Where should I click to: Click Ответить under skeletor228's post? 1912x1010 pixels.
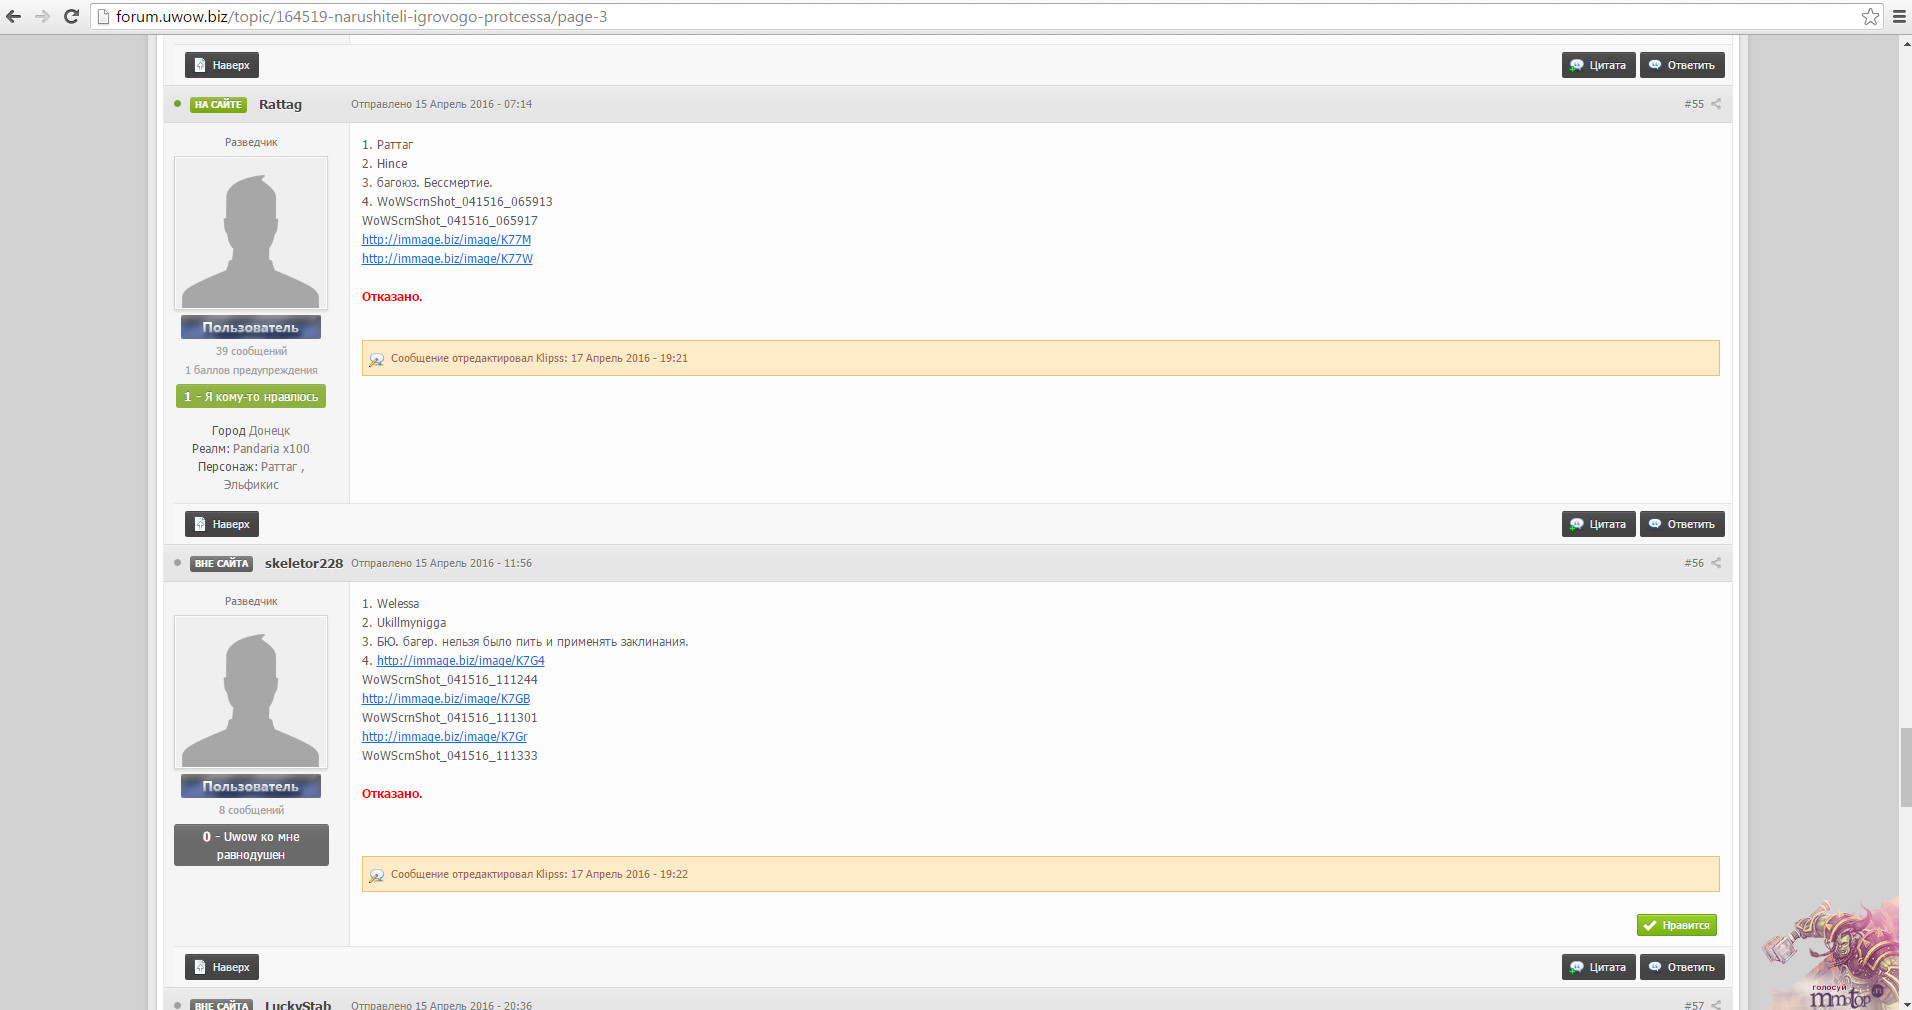1682,967
